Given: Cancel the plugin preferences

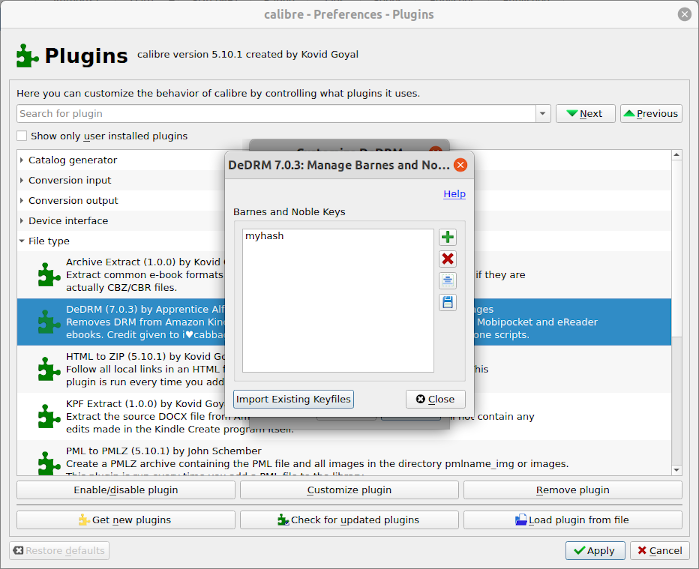Looking at the screenshot, I should click(x=660, y=551).
